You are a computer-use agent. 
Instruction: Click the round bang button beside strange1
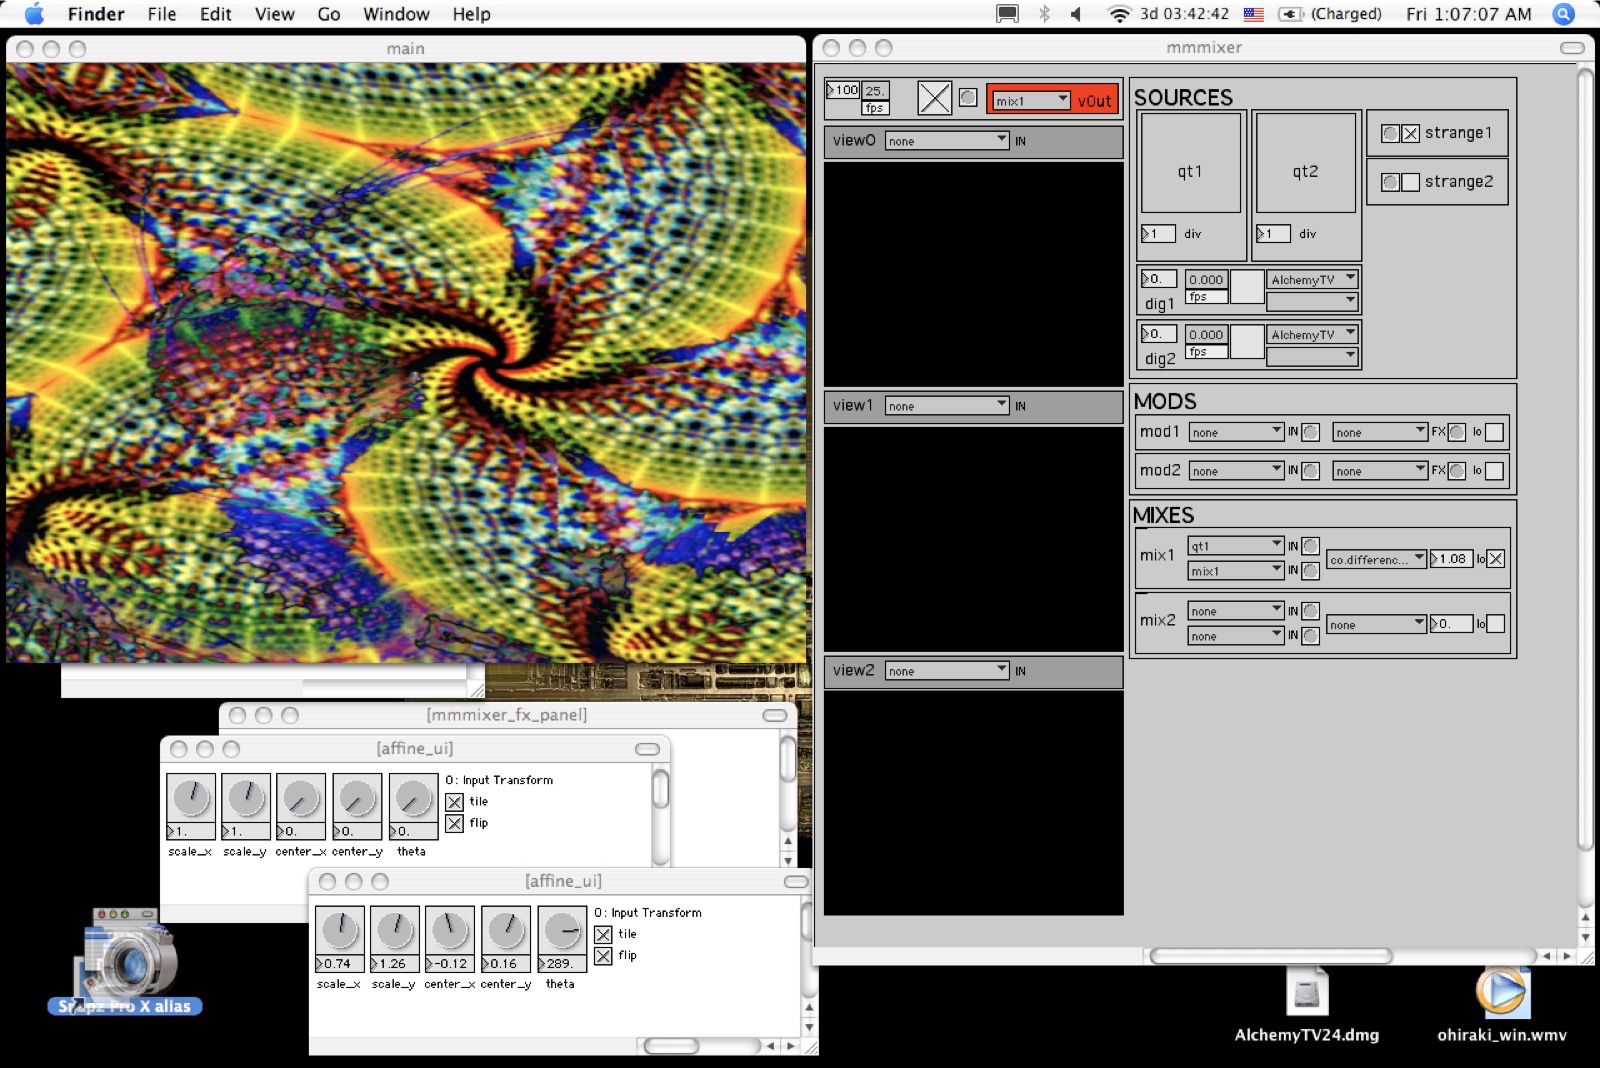[x=1390, y=134]
